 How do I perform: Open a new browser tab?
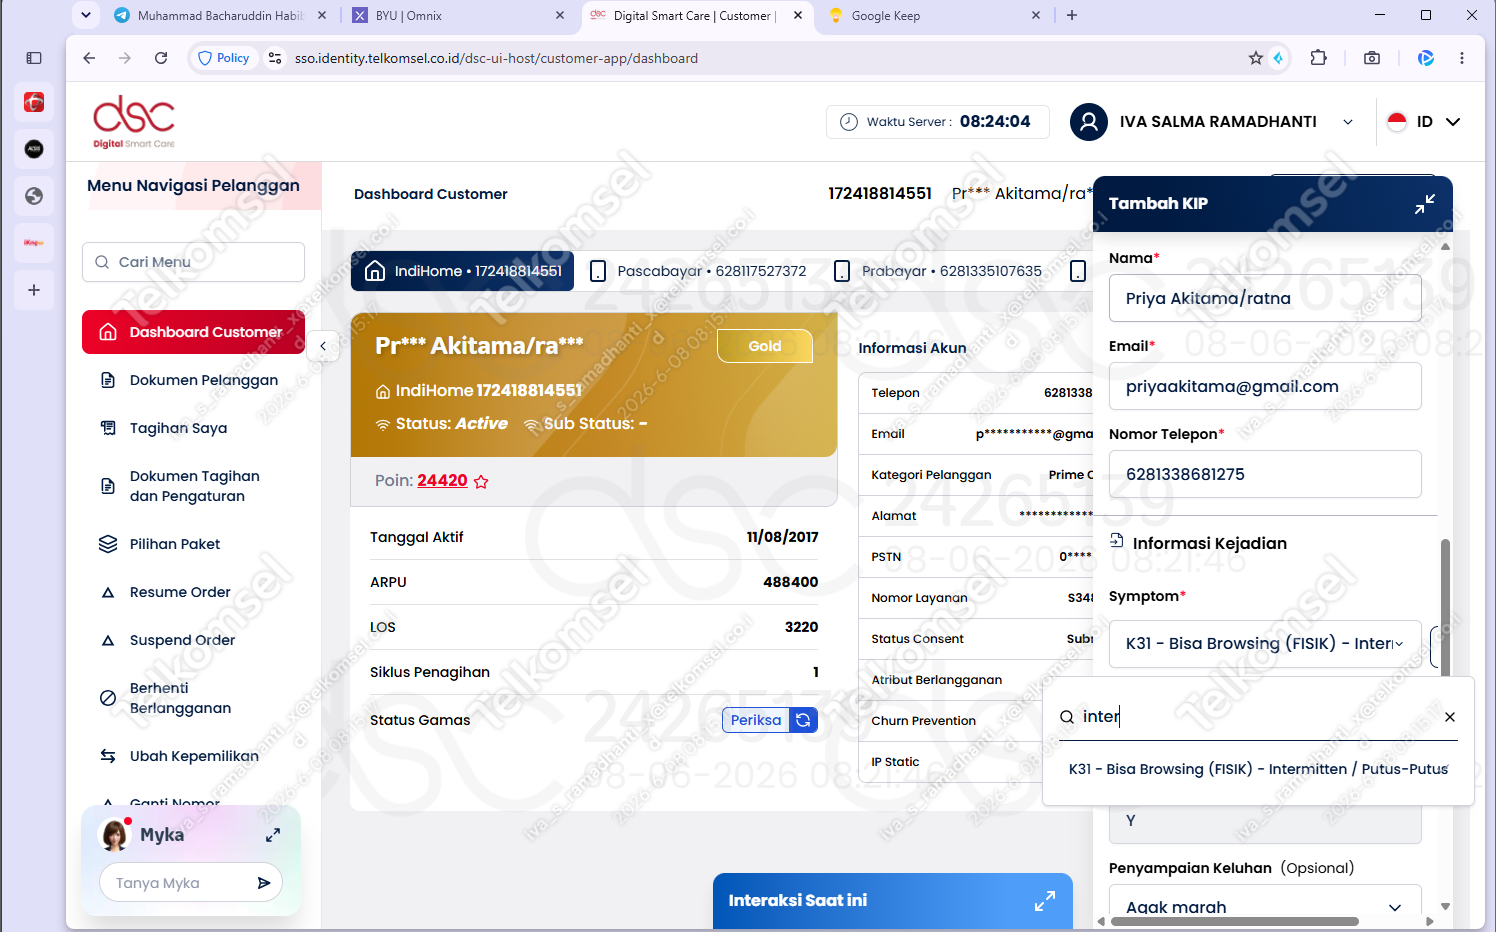pos(1072,15)
